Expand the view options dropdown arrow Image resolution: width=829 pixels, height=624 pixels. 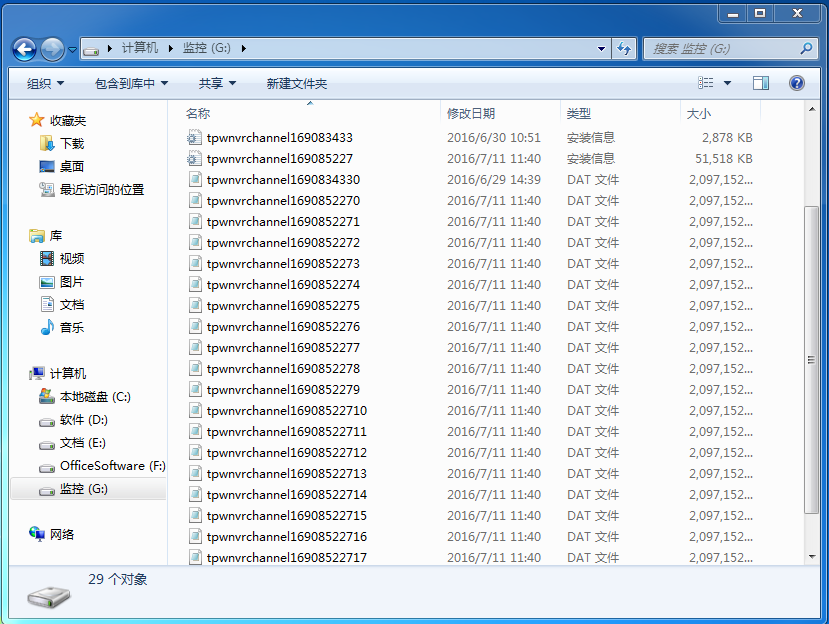click(727, 83)
